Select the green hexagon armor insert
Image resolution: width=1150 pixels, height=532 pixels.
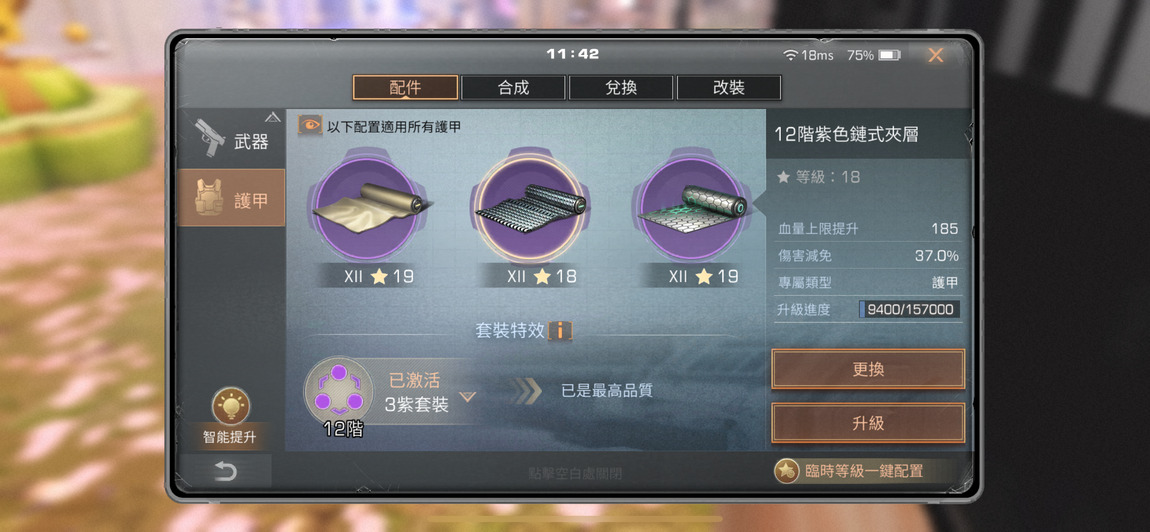(690, 208)
